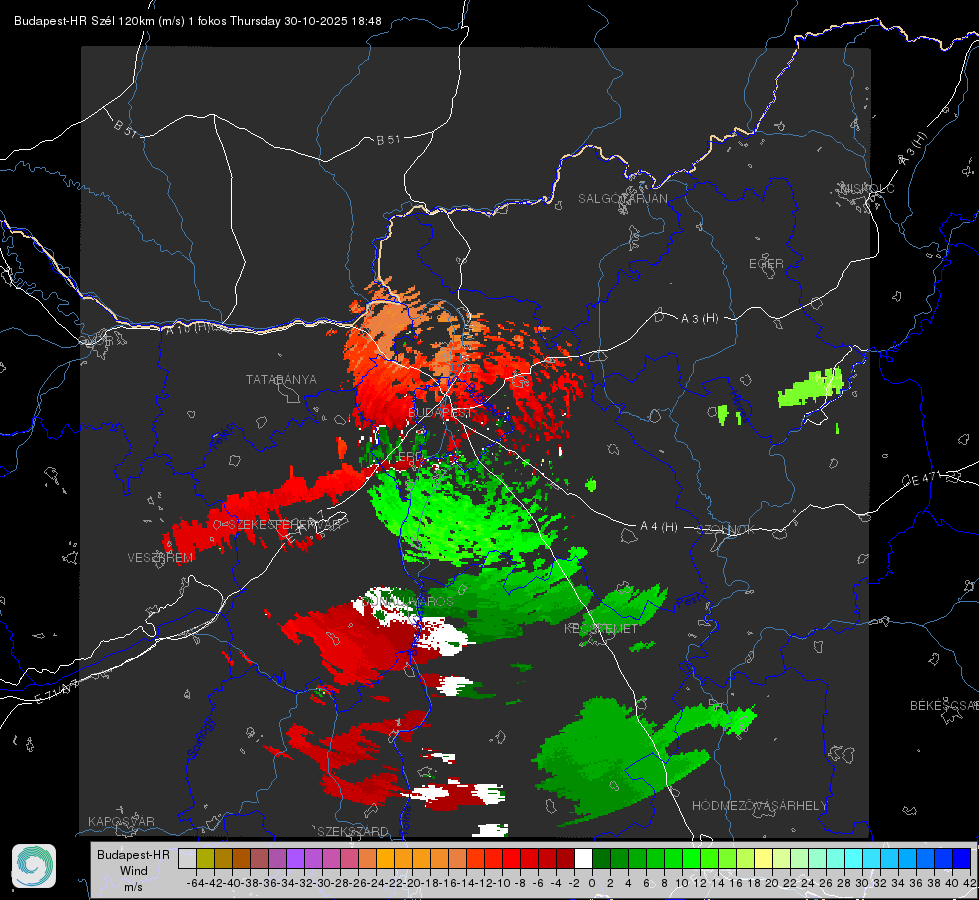
Task: Click the '20' value on the legend scale
Action: coord(772,883)
